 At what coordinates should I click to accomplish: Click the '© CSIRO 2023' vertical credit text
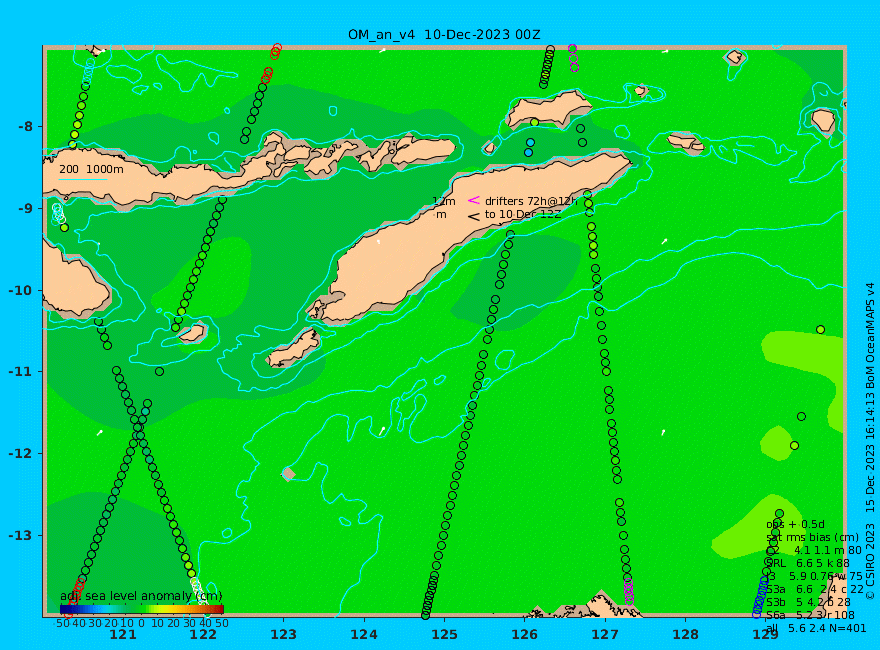pyautogui.click(x=870, y=561)
